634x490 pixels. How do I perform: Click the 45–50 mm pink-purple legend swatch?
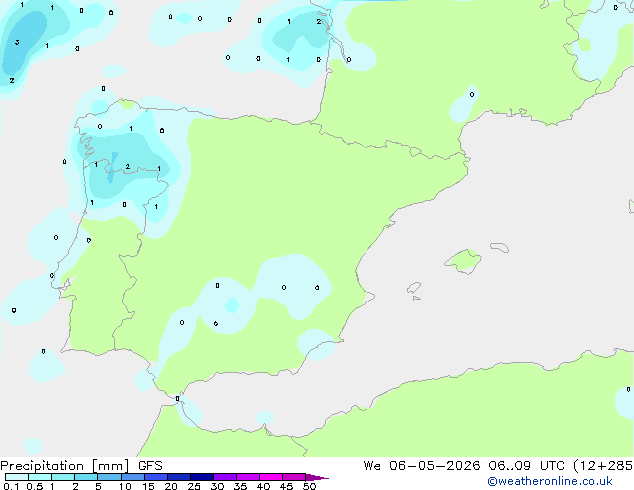click(x=294, y=477)
